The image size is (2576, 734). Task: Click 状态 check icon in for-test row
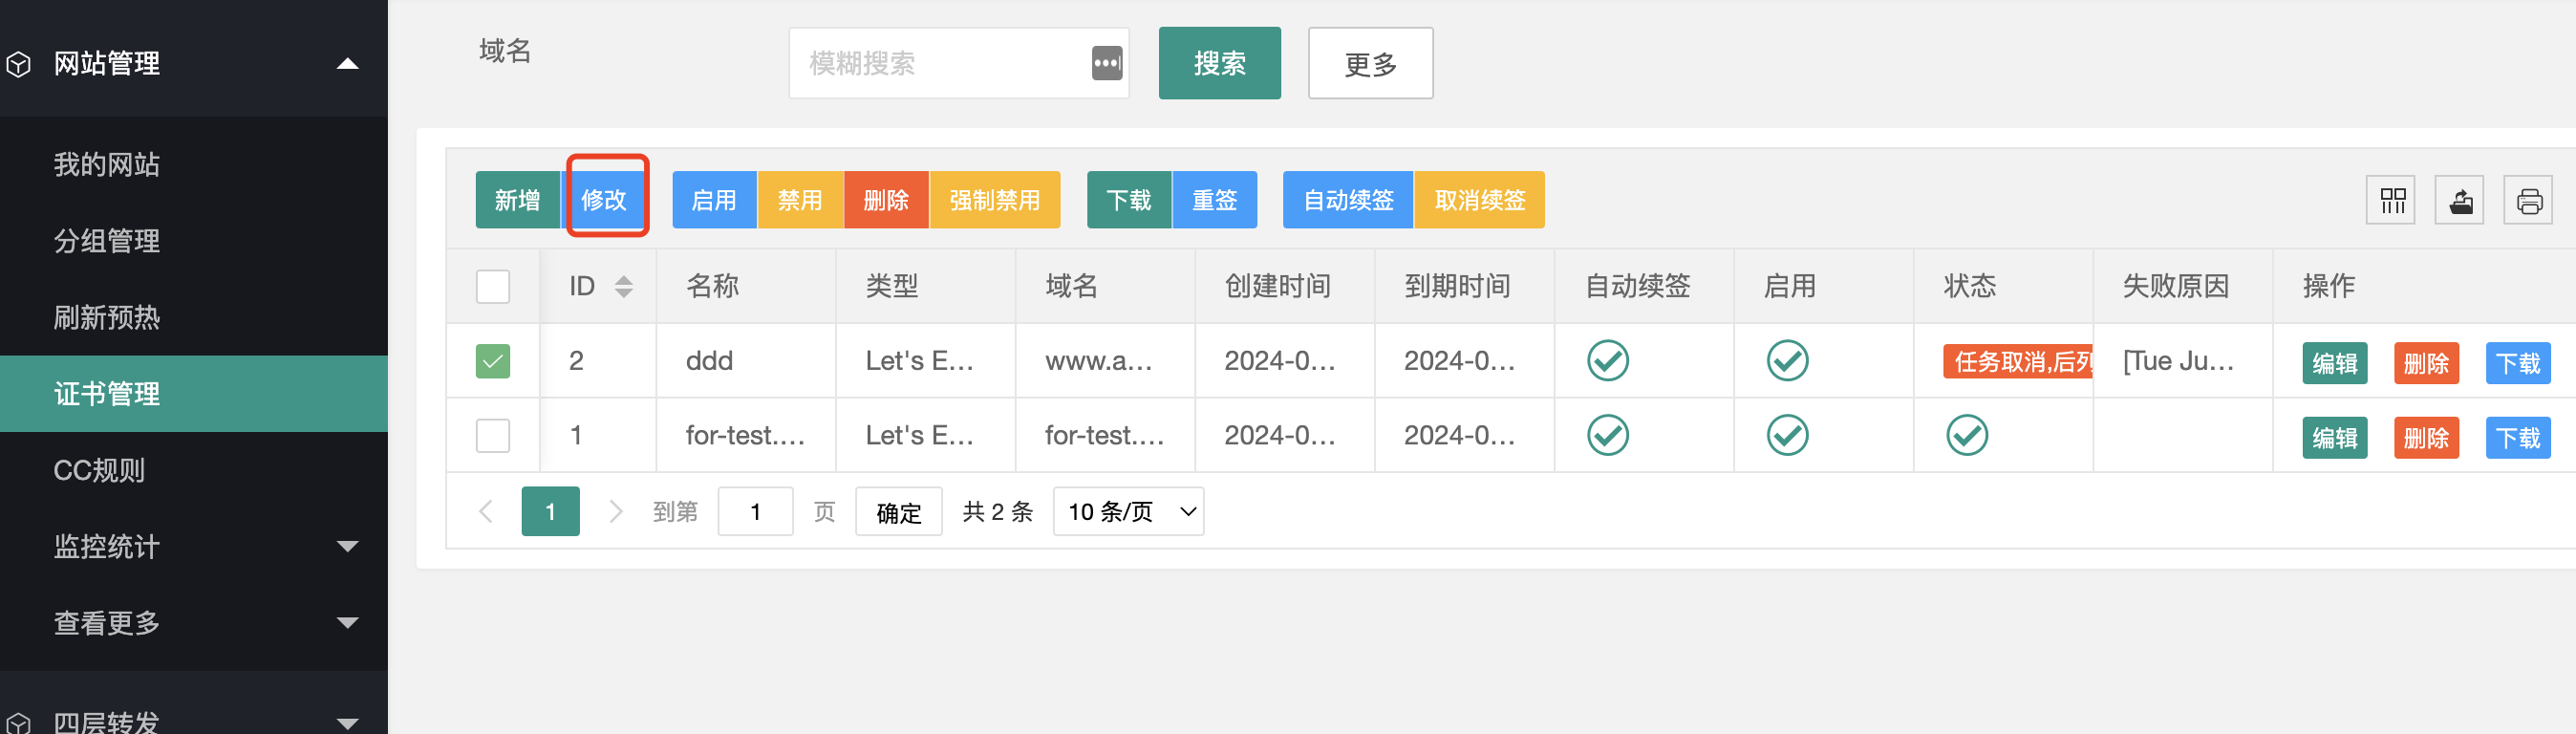point(1967,436)
